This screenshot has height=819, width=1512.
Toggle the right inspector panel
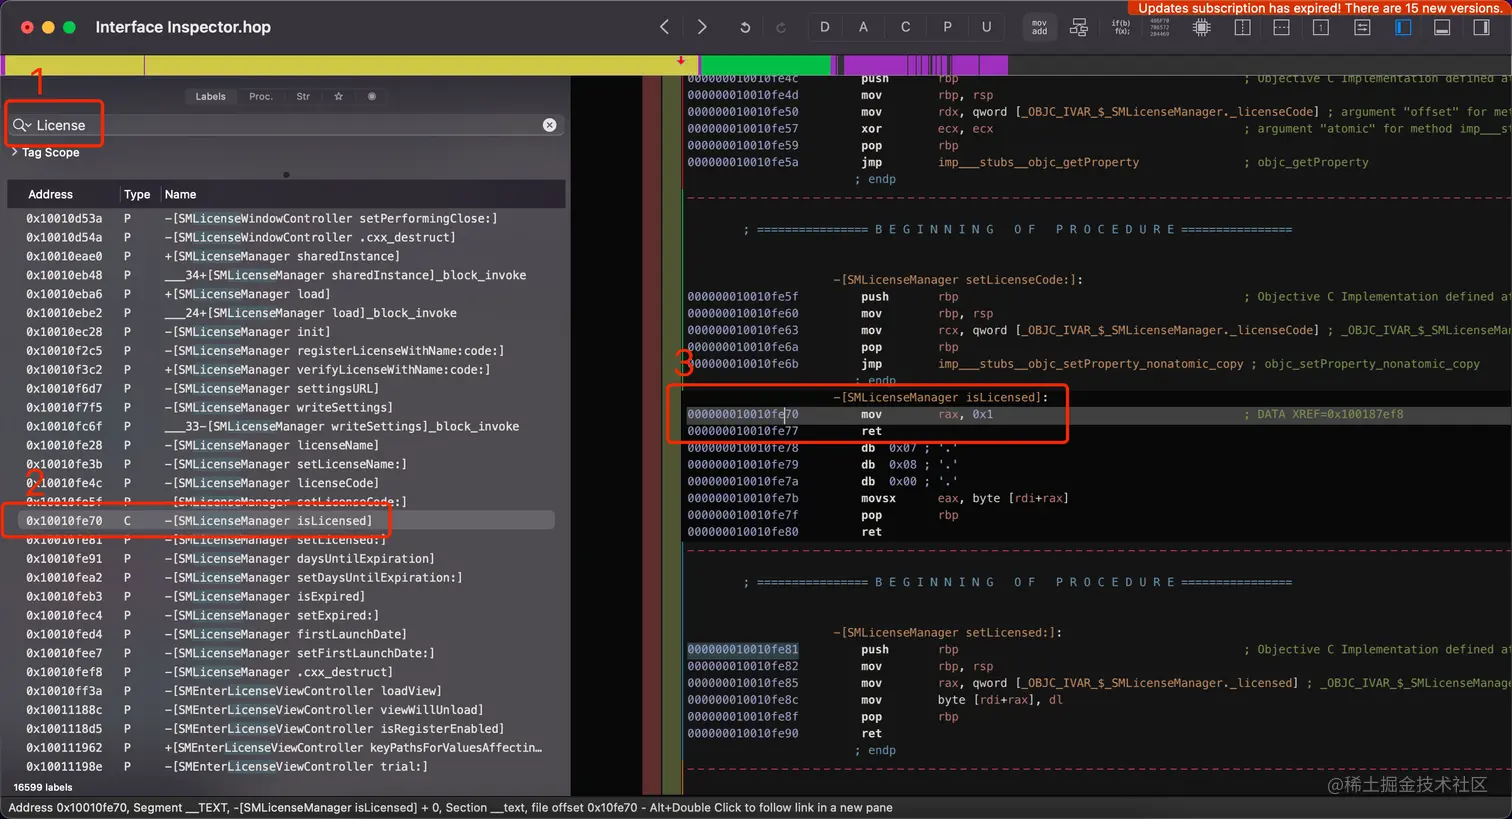[x=1481, y=28]
